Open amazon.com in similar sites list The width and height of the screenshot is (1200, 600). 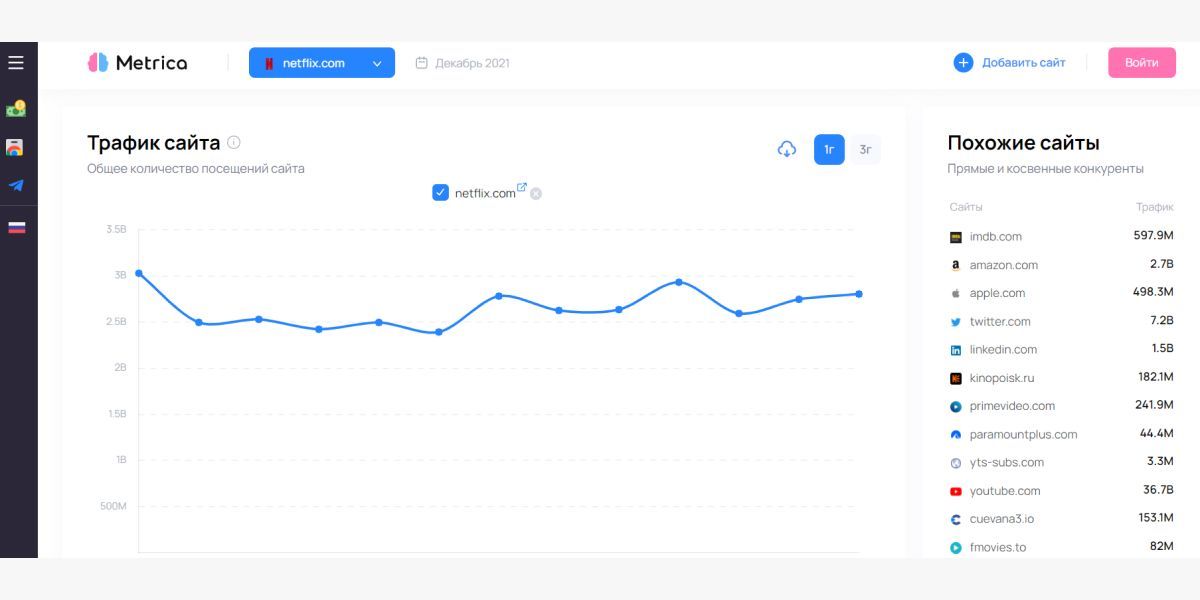click(x=1004, y=265)
